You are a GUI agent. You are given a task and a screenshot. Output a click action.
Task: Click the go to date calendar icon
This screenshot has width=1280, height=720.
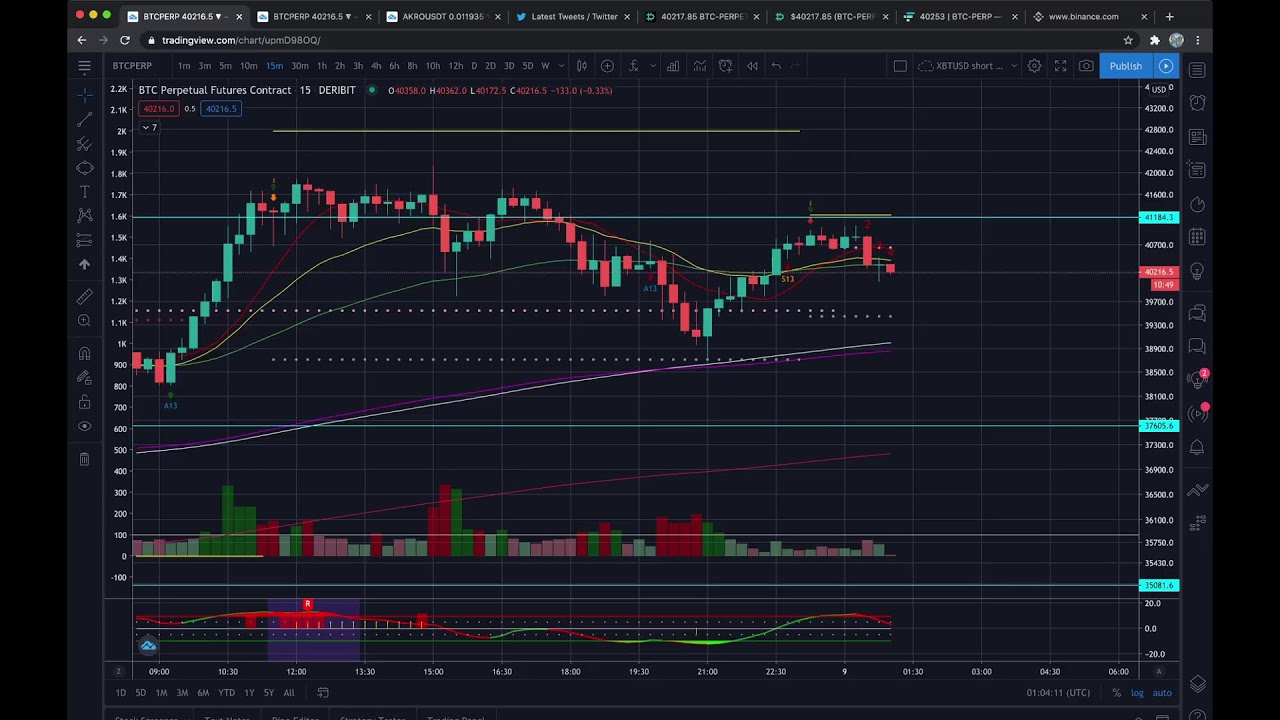coord(323,692)
